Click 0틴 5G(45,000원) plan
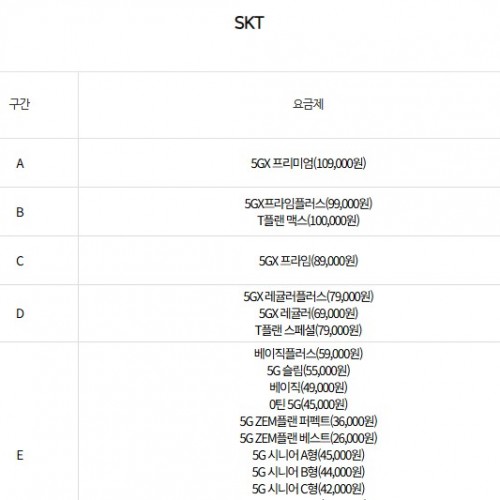This screenshot has height=500, width=500. pyautogui.click(x=308, y=404)
